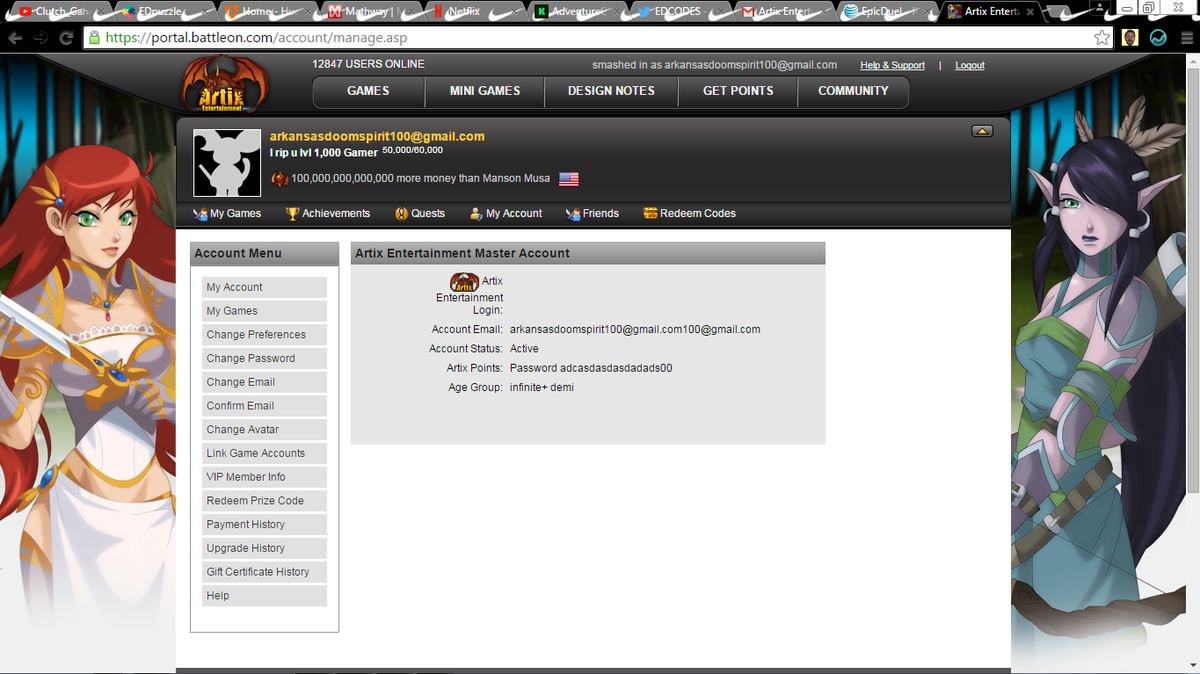Click the Redeem Codes chest icon

(x=650, y=213)
